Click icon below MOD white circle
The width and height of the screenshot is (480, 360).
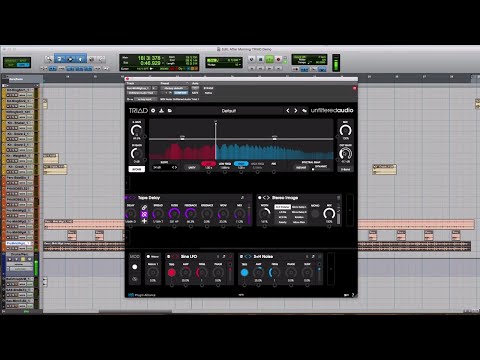click(135, 279)
